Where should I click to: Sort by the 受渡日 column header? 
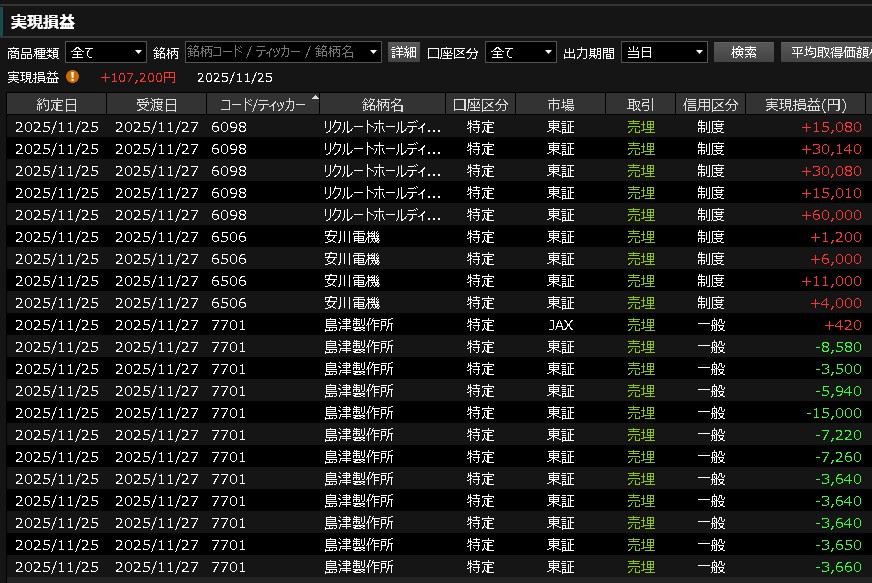(x=156, y=105)
